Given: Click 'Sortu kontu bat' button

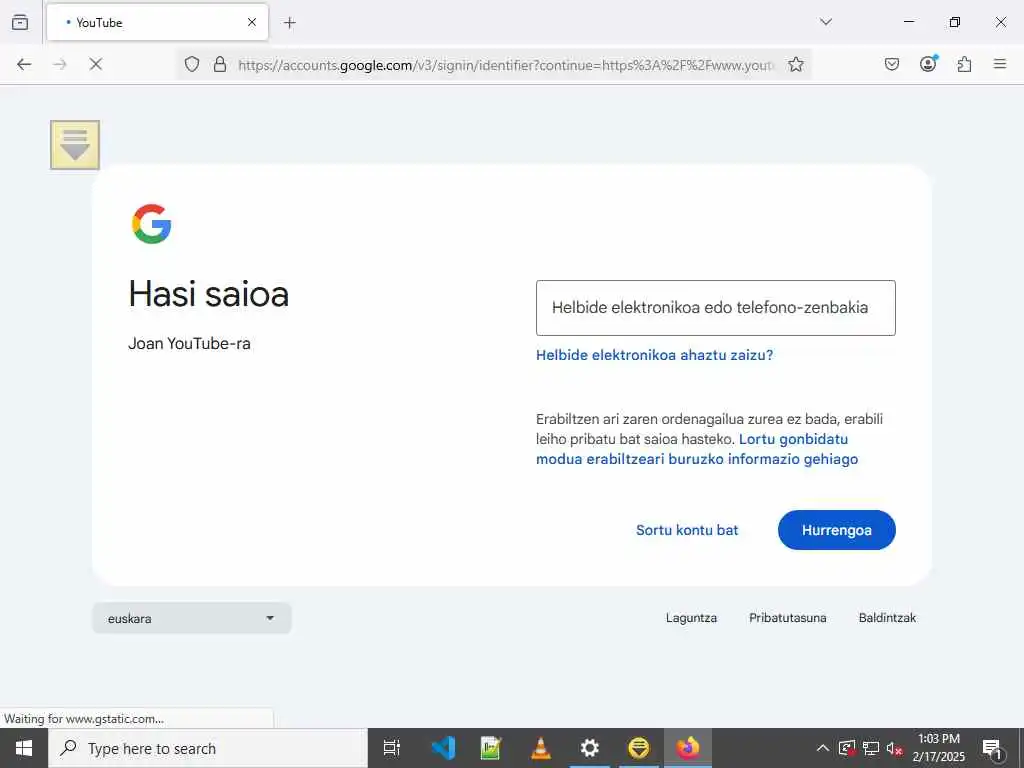Looking at the screenshot, I should (687, 530).
